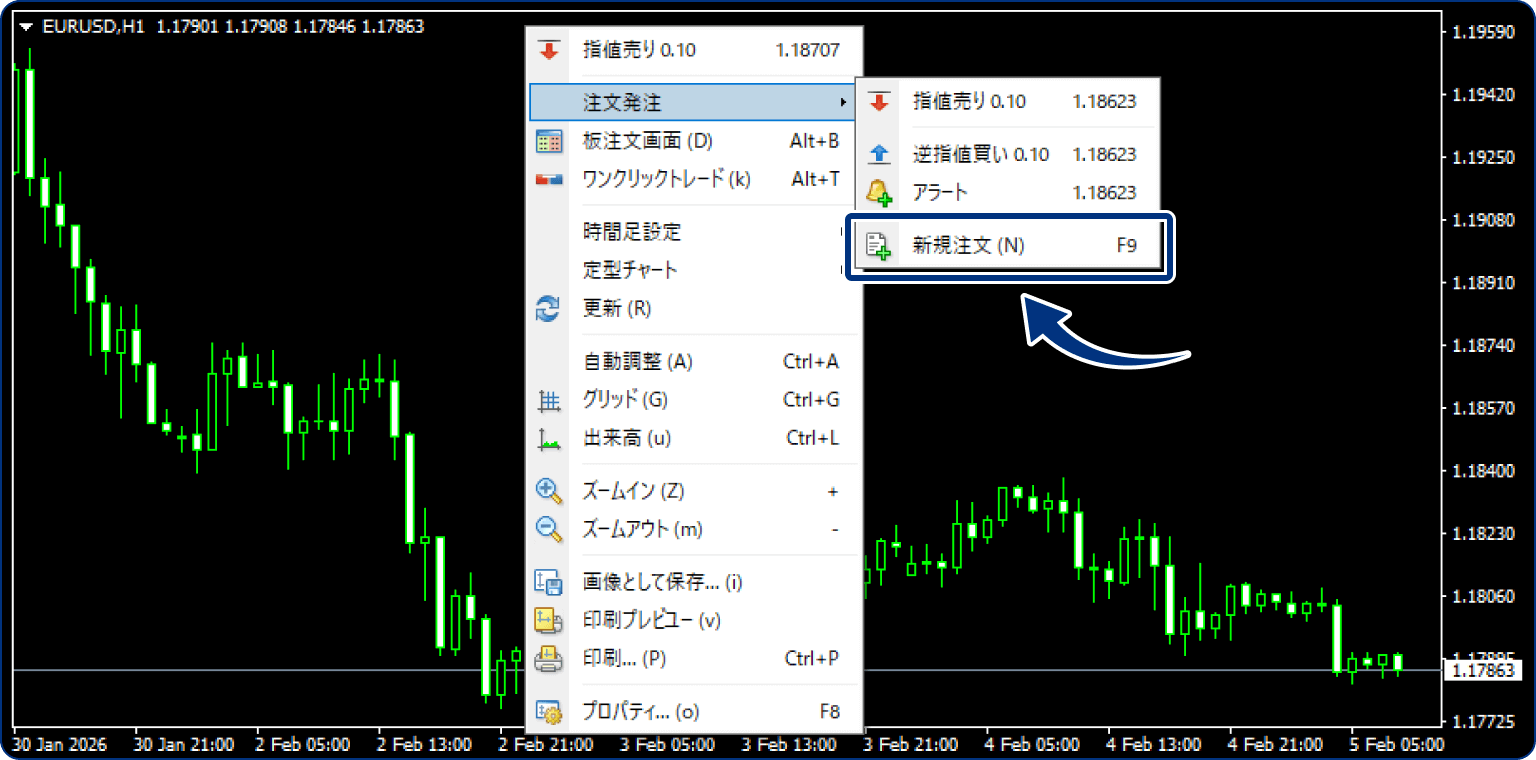Click the 印刷プレビュー icon
The width and height of the screenshot is (1536, 760).
pyautogui.click(x=549, y=620)
